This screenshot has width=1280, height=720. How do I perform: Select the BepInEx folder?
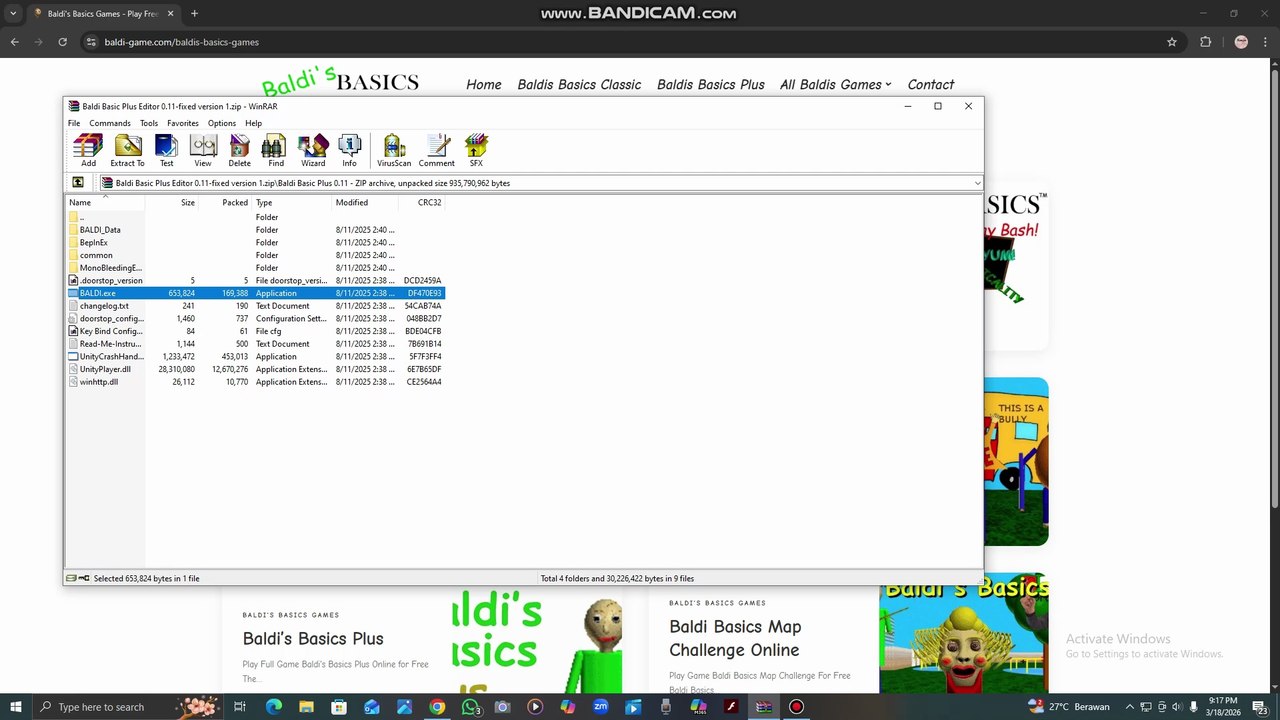point(94,243)
